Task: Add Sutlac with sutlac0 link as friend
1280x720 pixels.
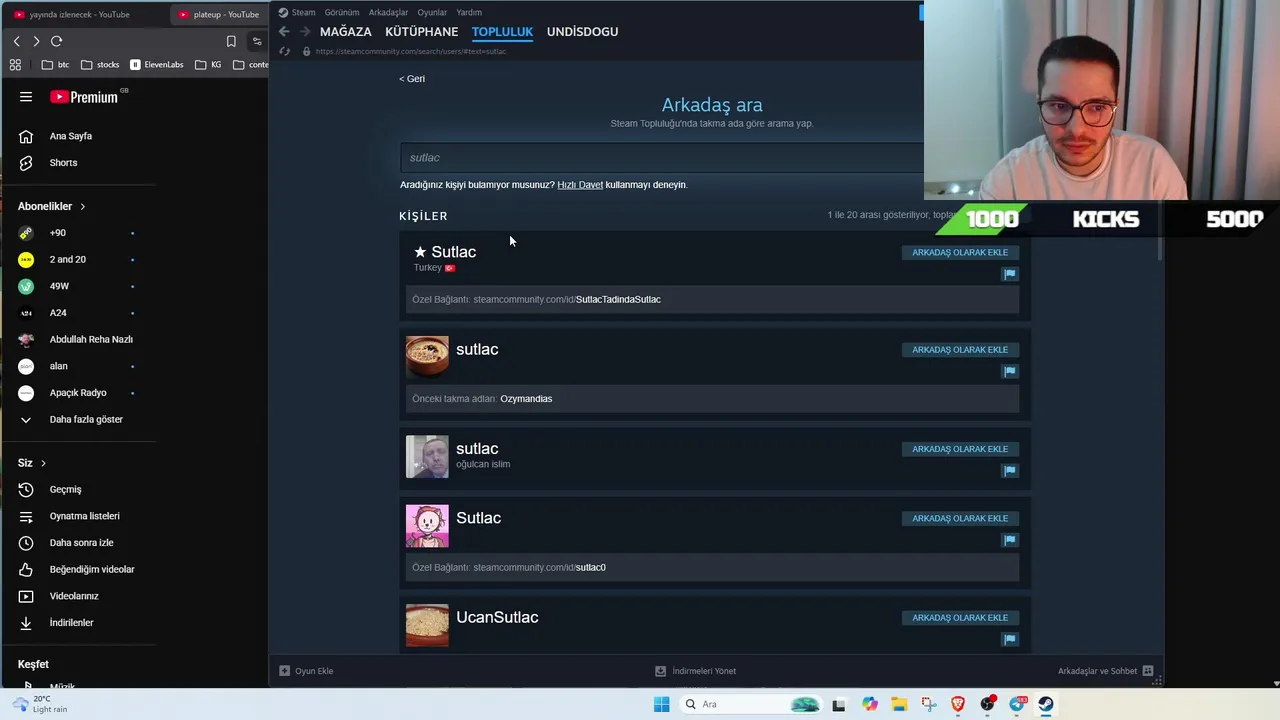Action: [x=960, y=518]
